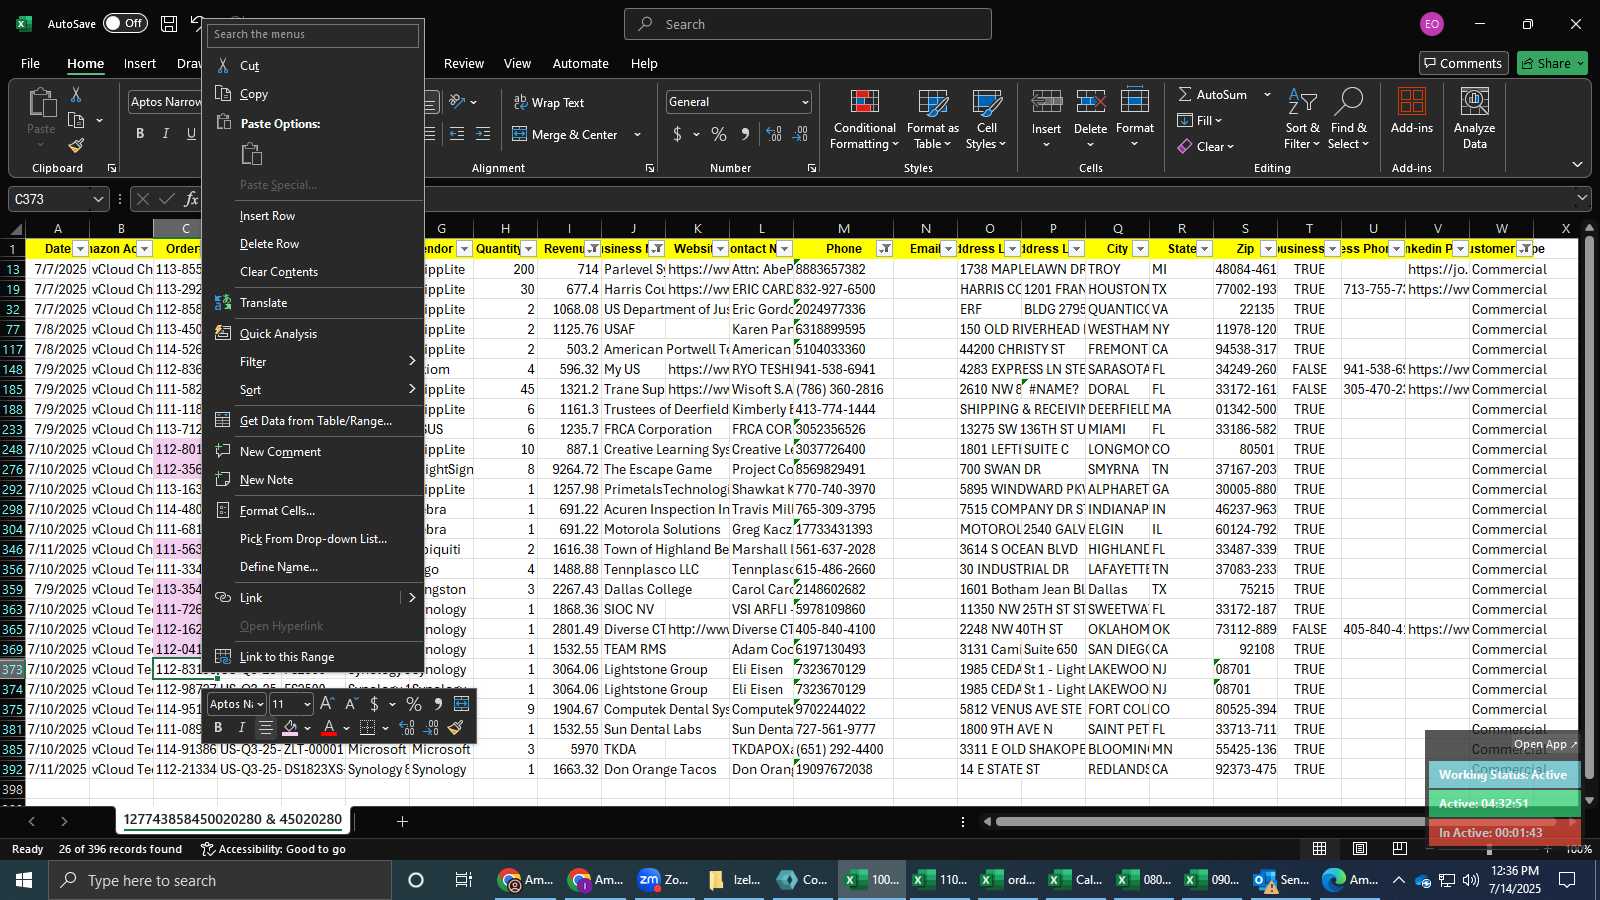Open Cell Styles gallery

pos(986,120)
